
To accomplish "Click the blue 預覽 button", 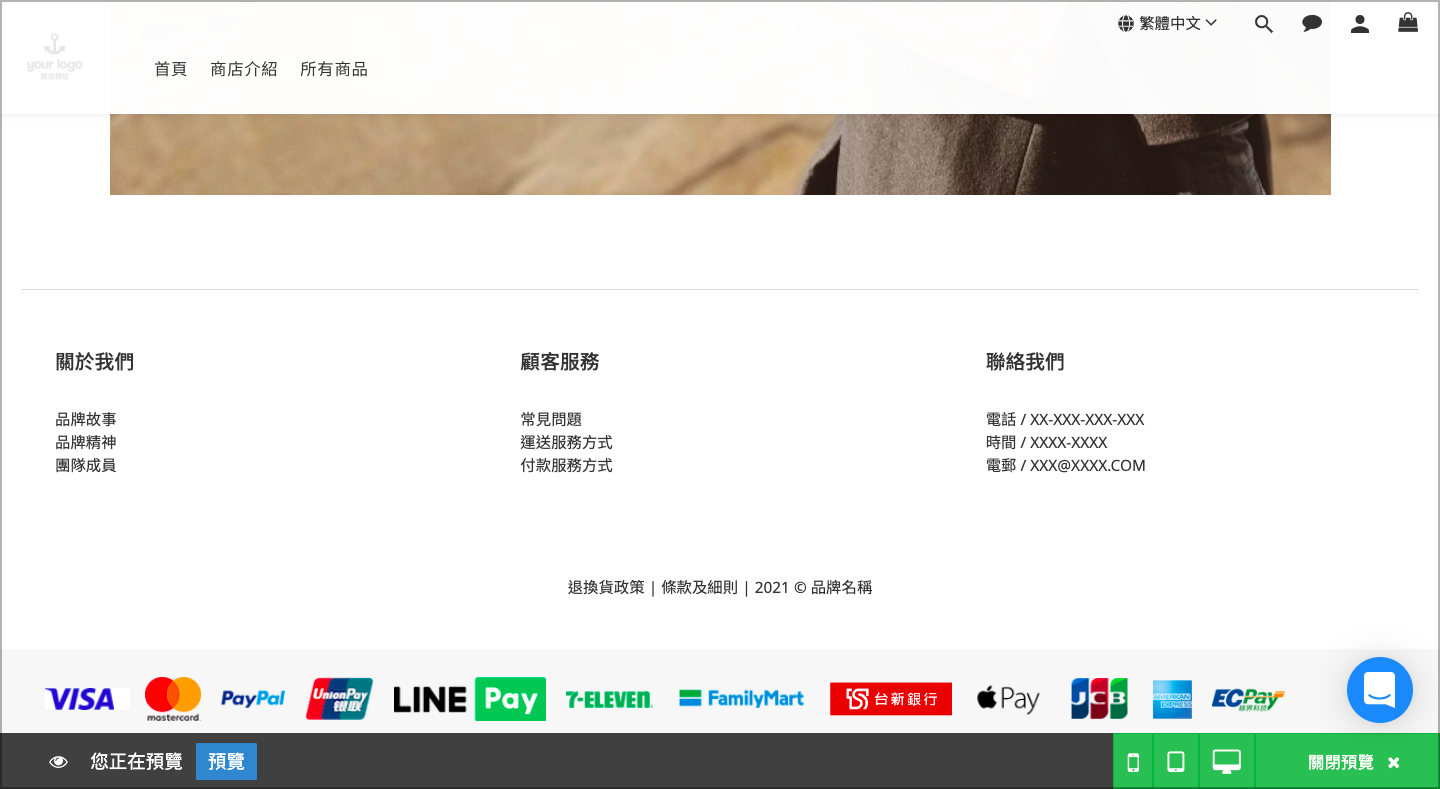I will (226, 762).
